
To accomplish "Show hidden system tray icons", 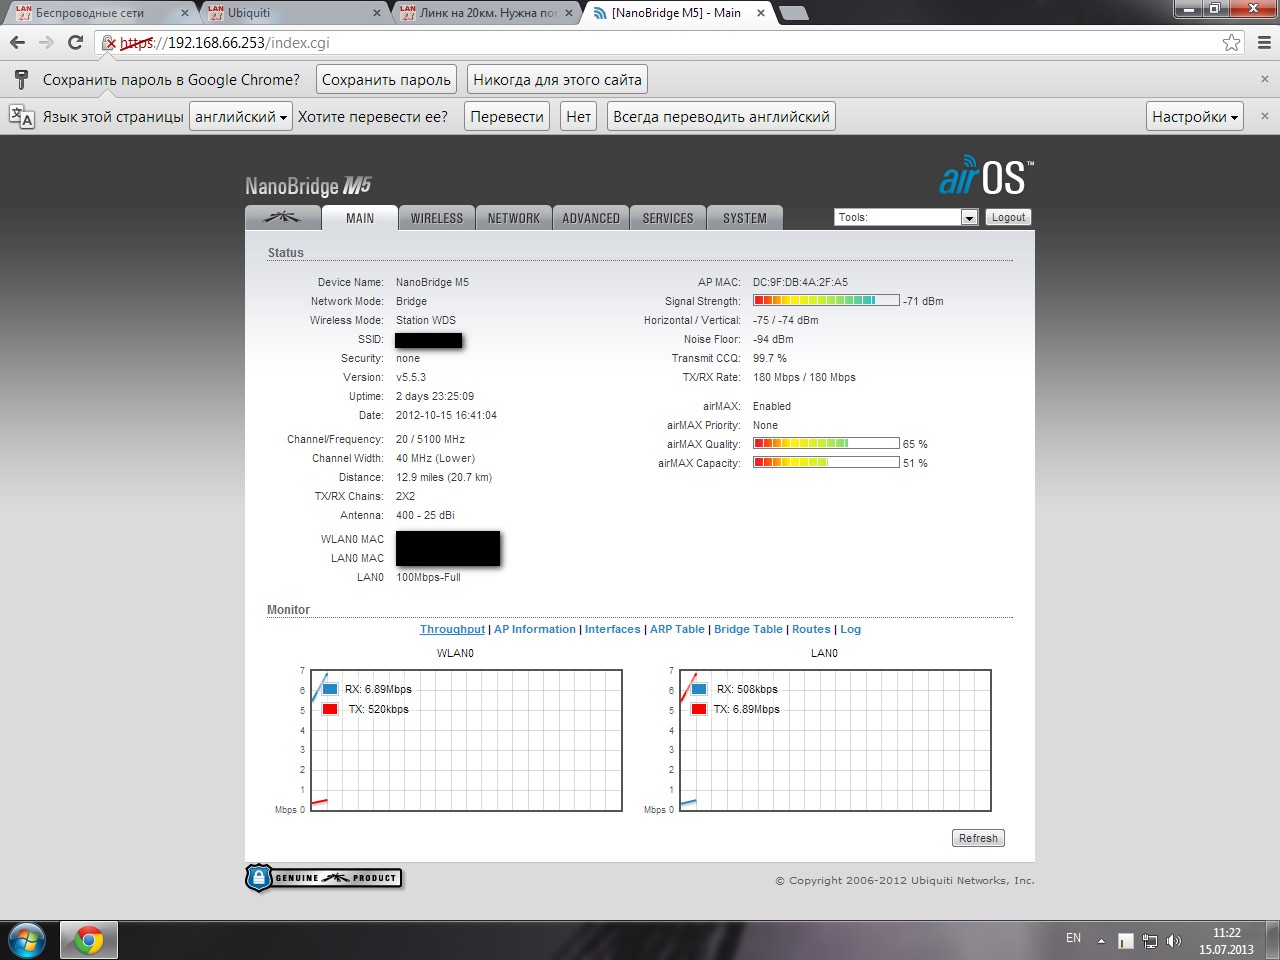I will click(x=1101, y=941).
